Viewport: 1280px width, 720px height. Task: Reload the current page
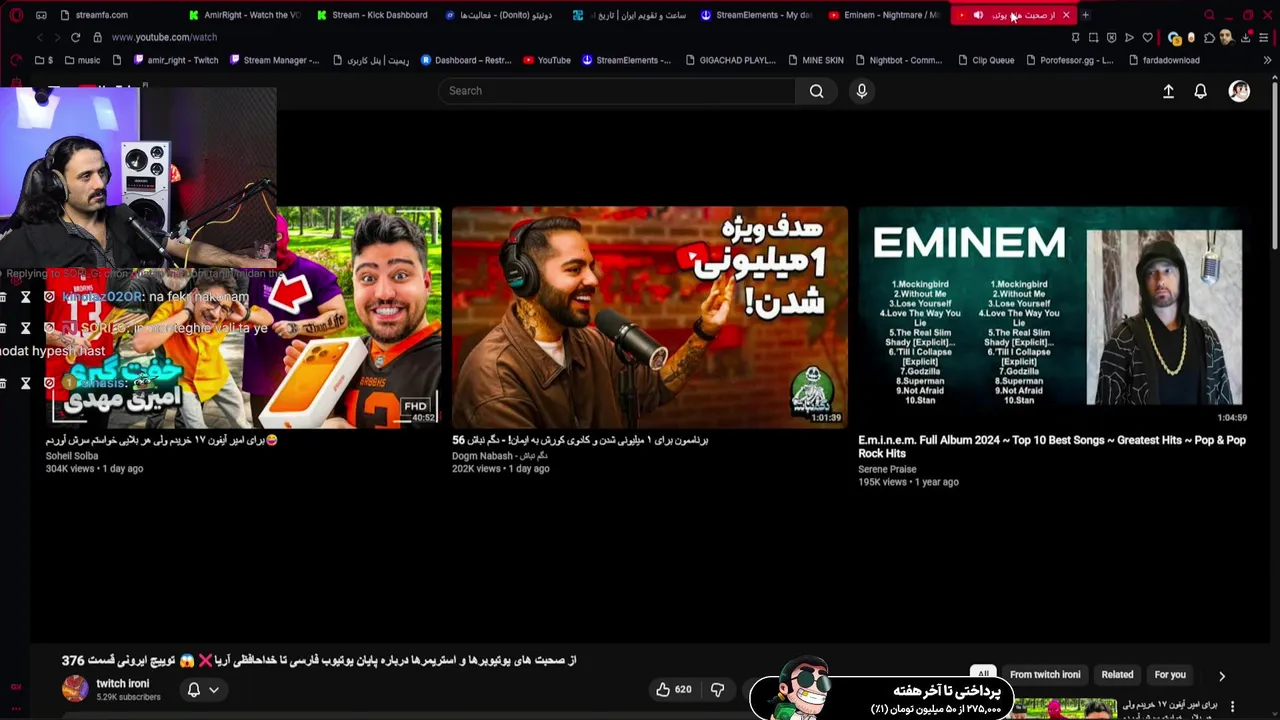(x=75, y=37)
